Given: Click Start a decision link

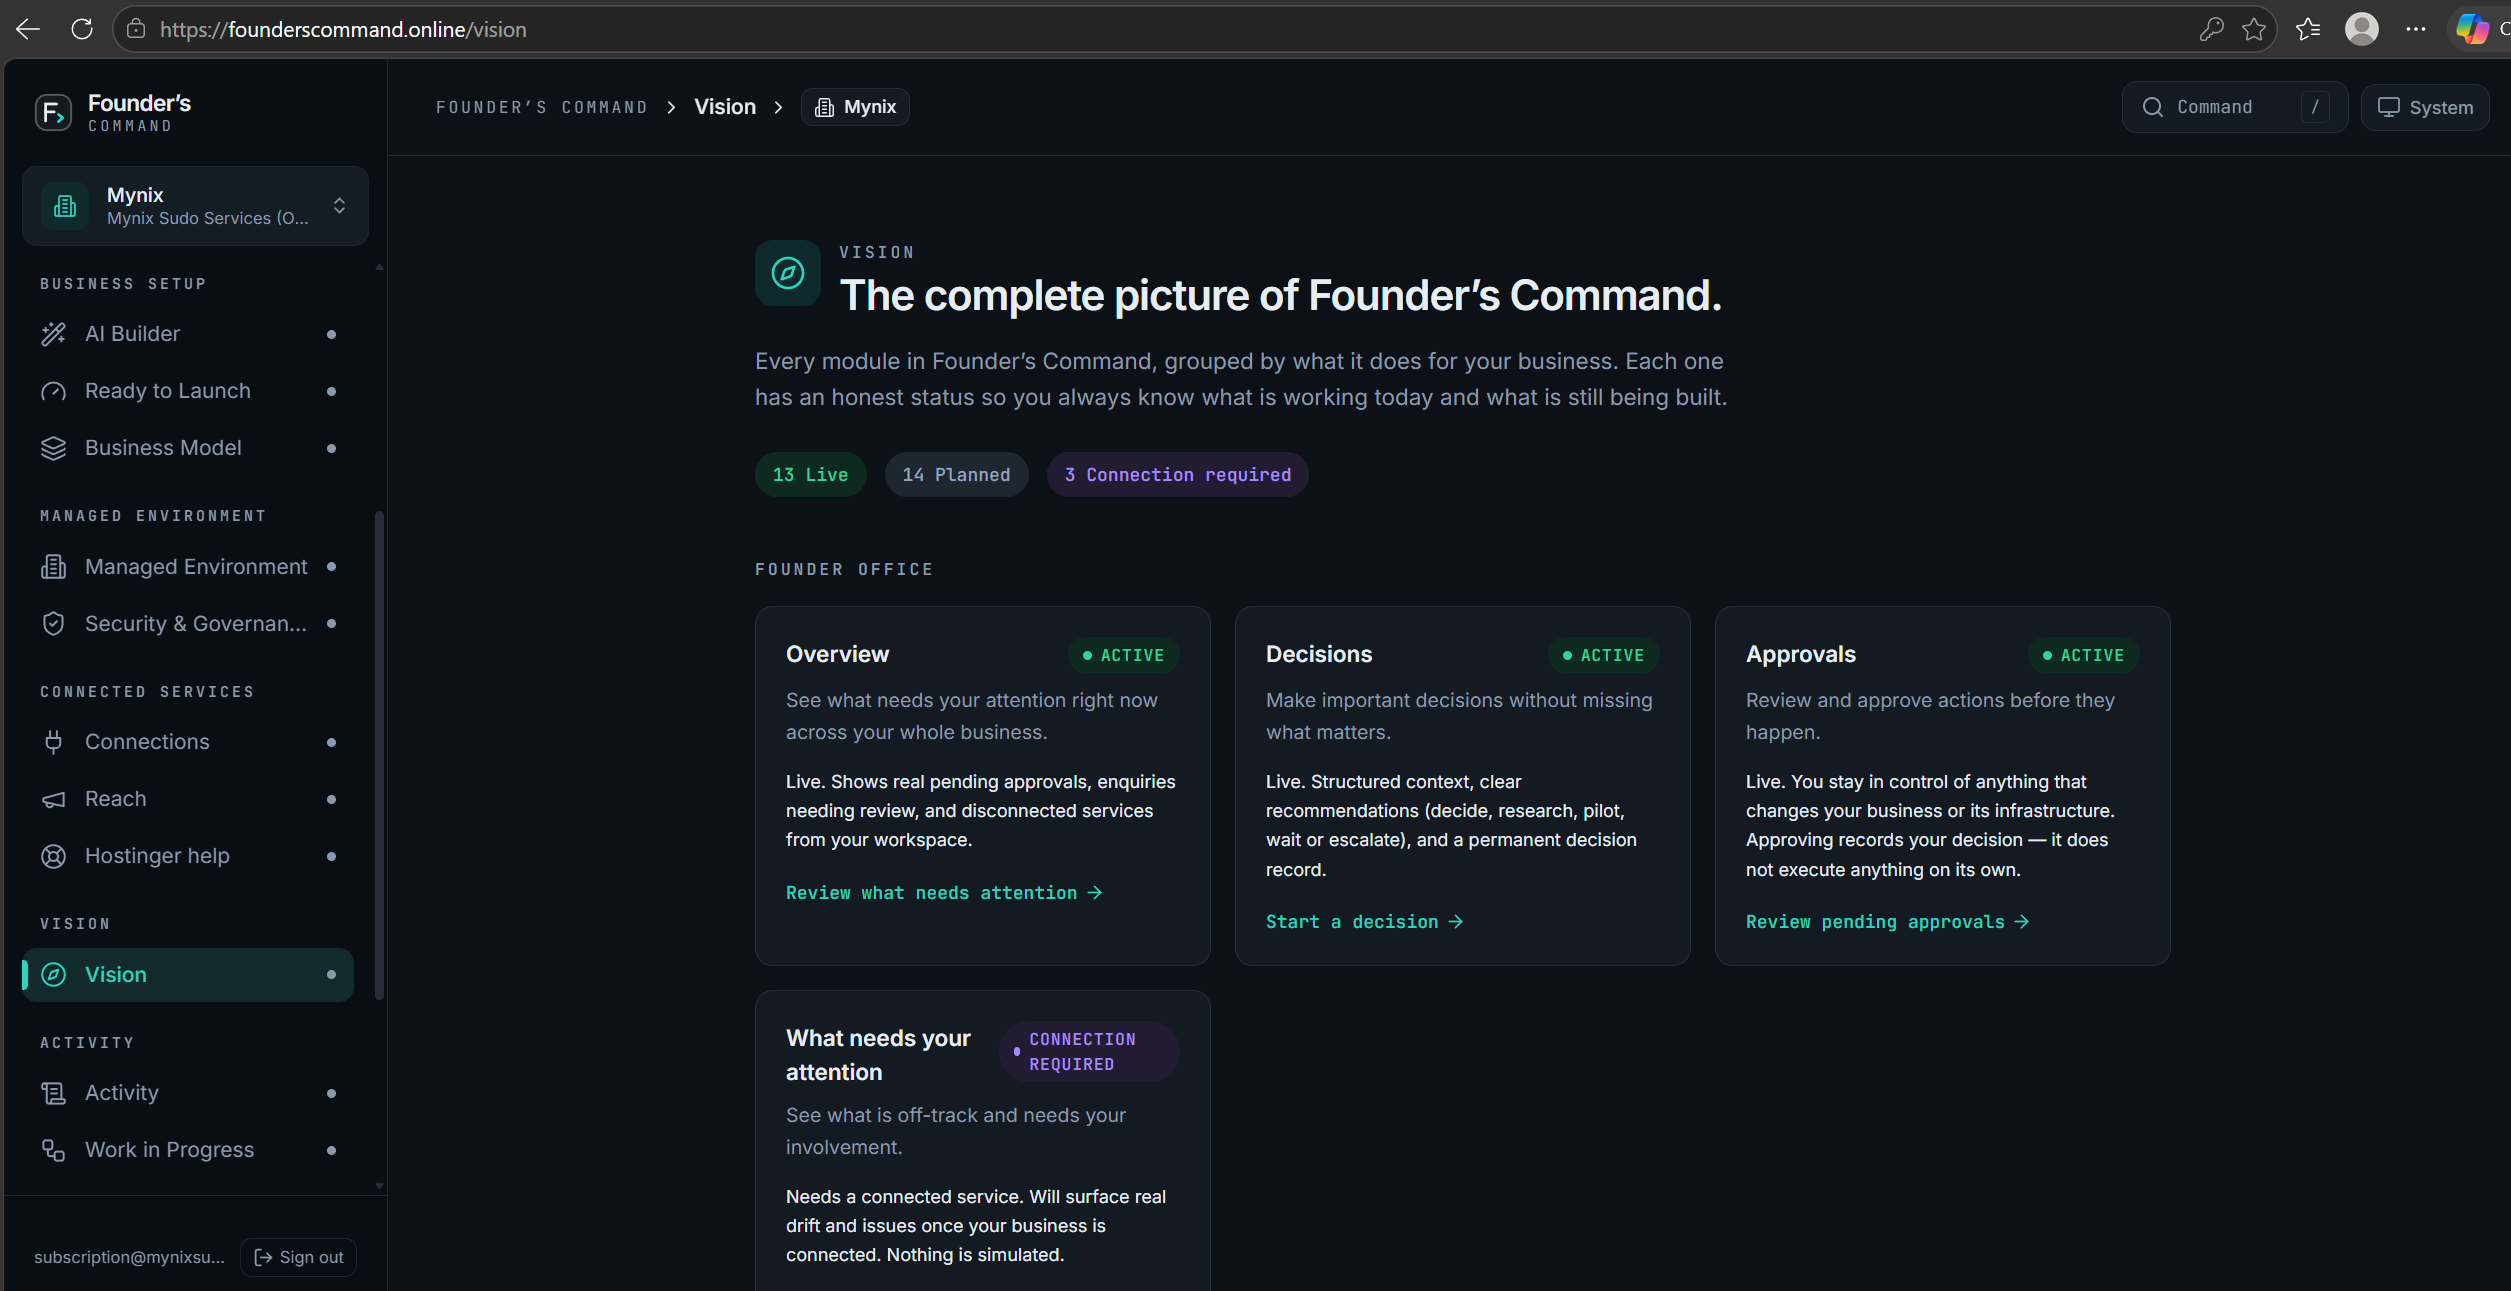Looking at the screenshot, I should tap(1364, 922).
